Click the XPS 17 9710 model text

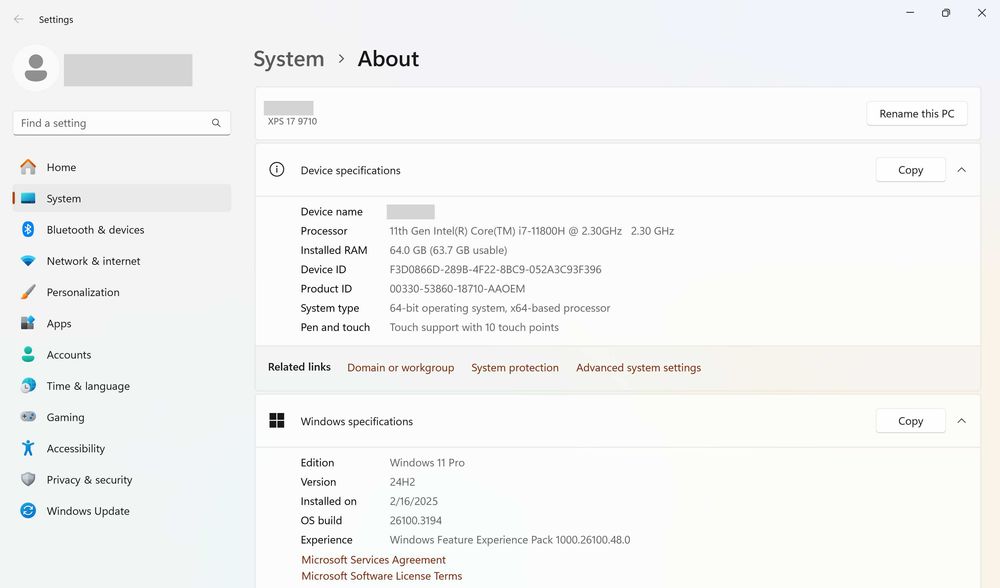click(292, 122)
